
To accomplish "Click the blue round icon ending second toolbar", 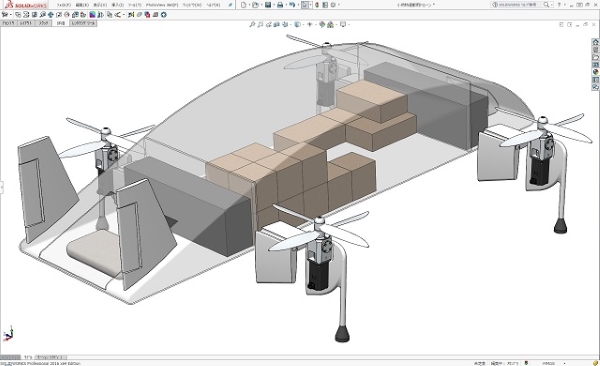I will (x=163, y=15).
